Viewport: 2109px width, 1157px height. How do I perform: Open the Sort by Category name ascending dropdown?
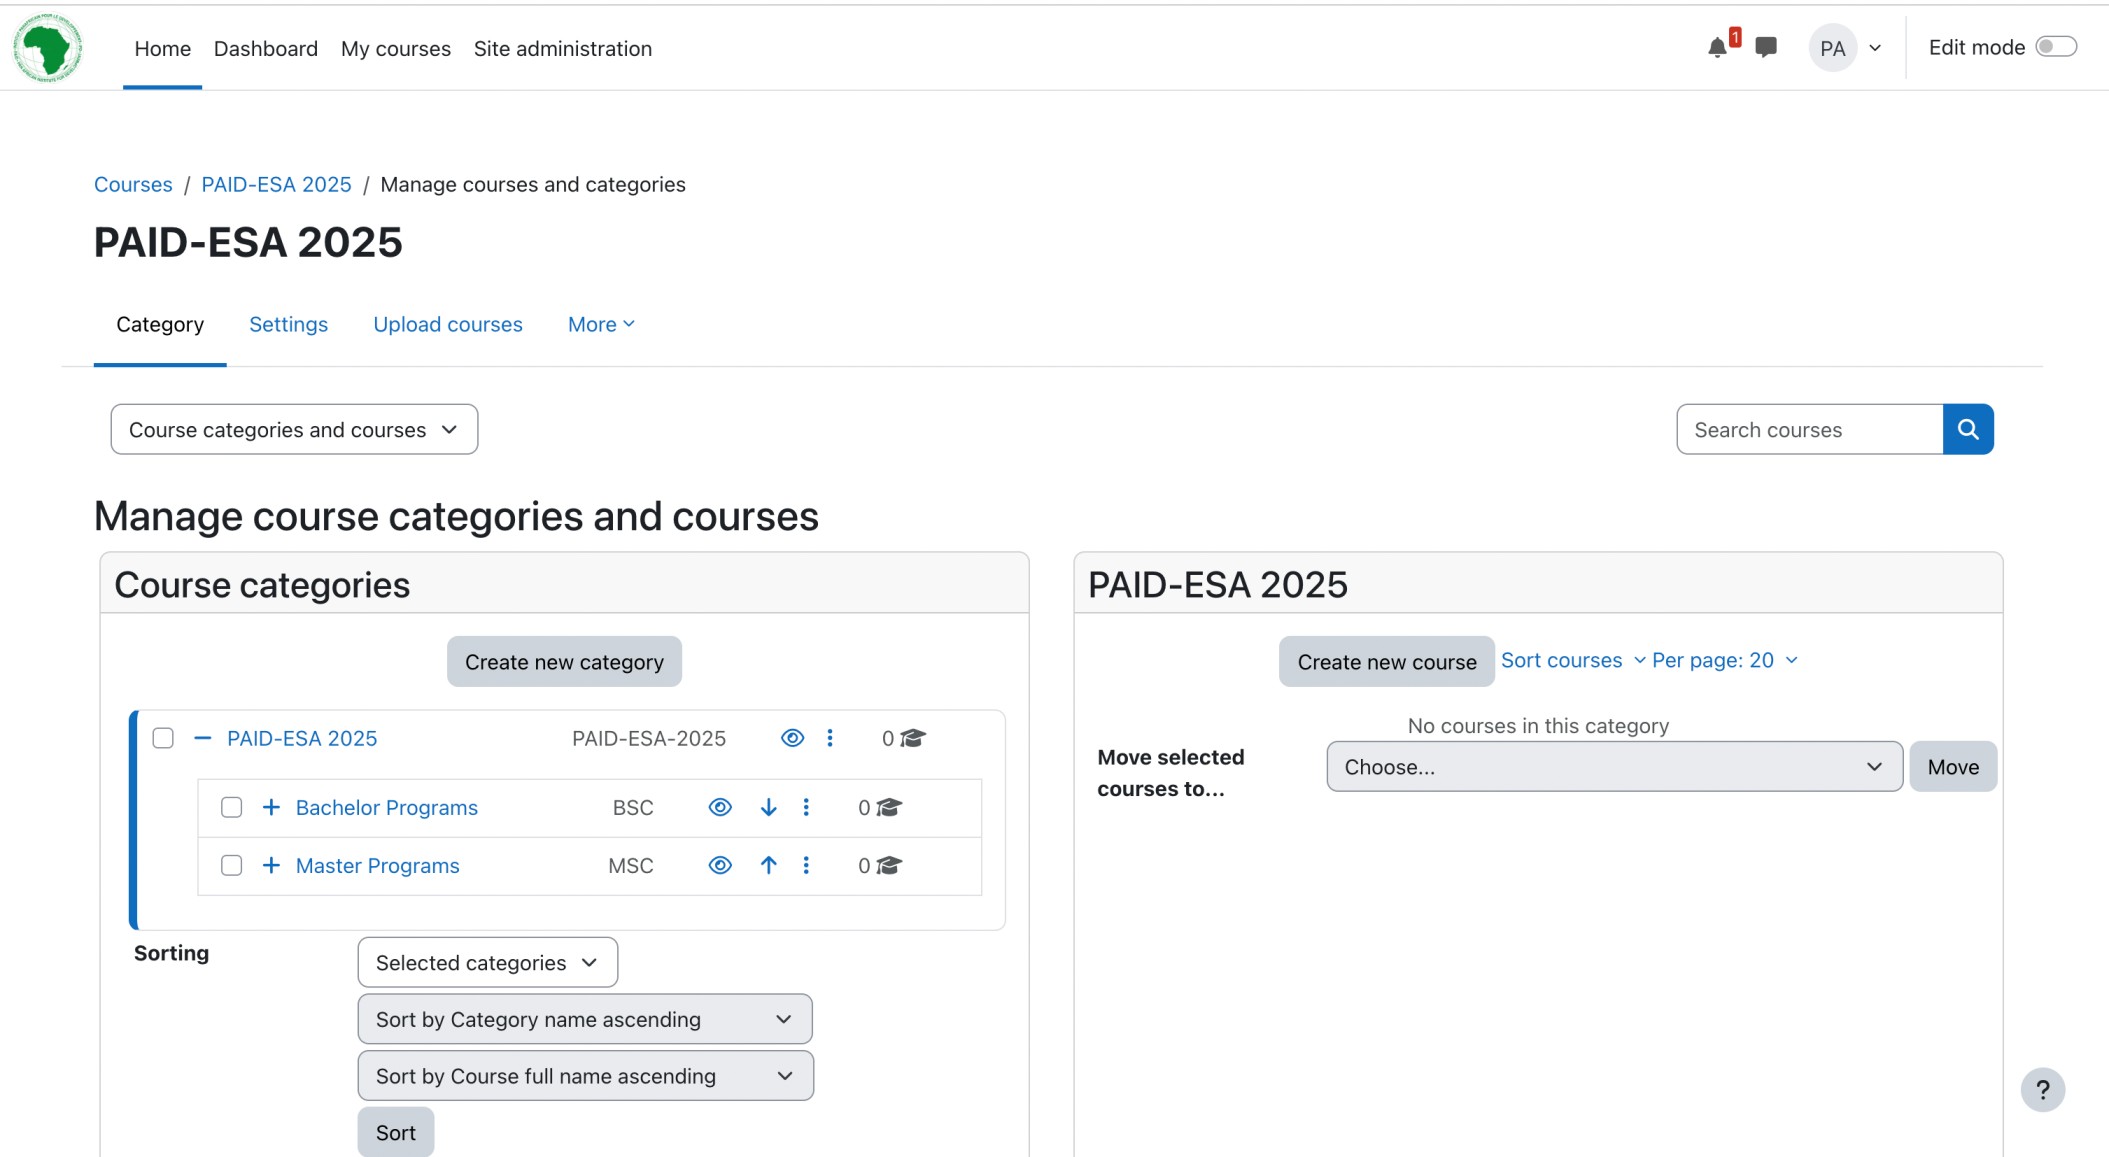(x=584, y=1018)
